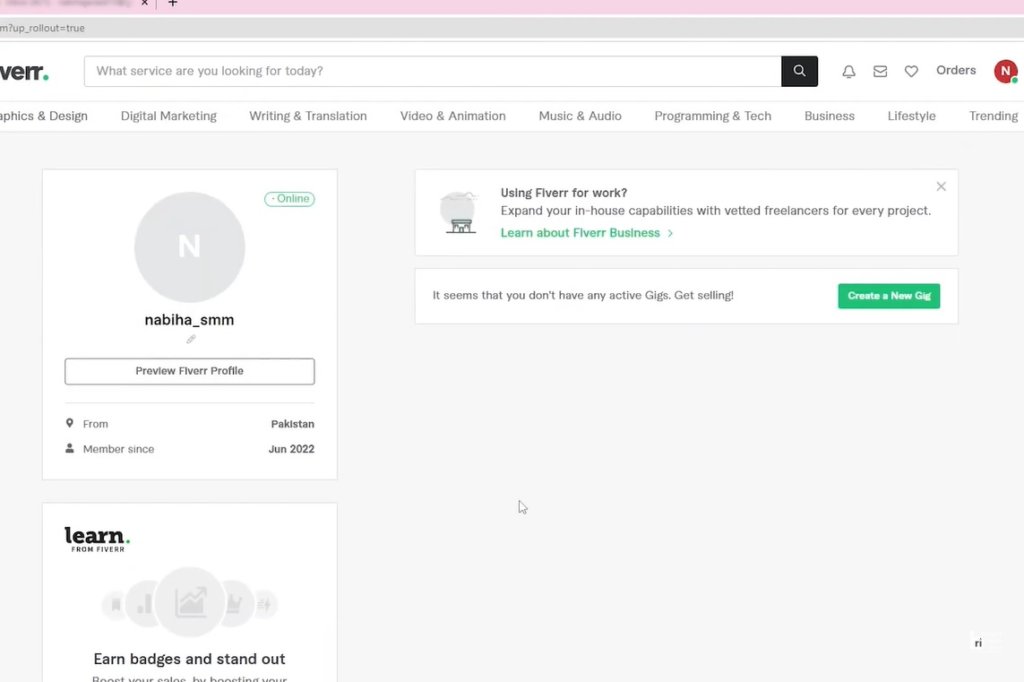Check messages using the envelope icon
1024x682 pixels.
click(879, 71)
